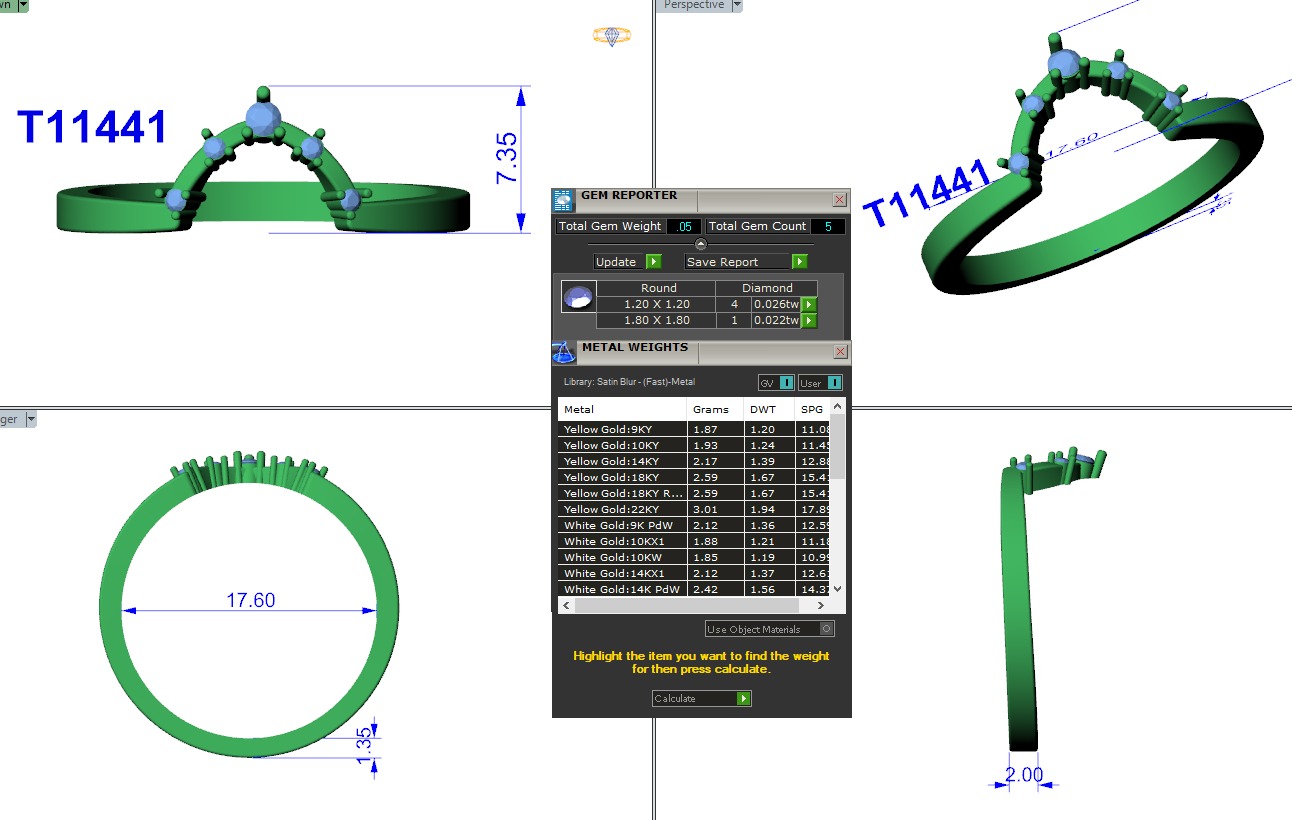Click the ring icon at viewport top
The image size is (1292, 820).
(612, 36)
